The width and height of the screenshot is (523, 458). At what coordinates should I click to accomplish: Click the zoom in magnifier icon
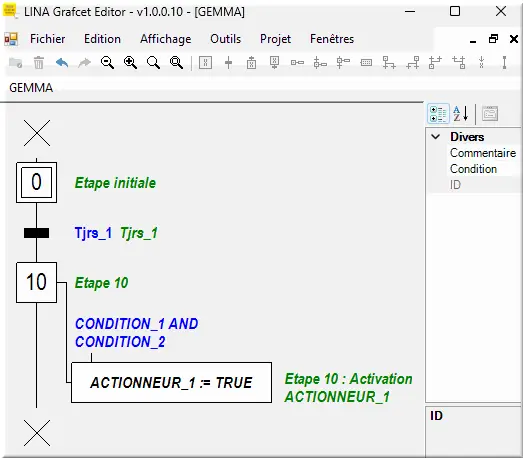[130, 63]
